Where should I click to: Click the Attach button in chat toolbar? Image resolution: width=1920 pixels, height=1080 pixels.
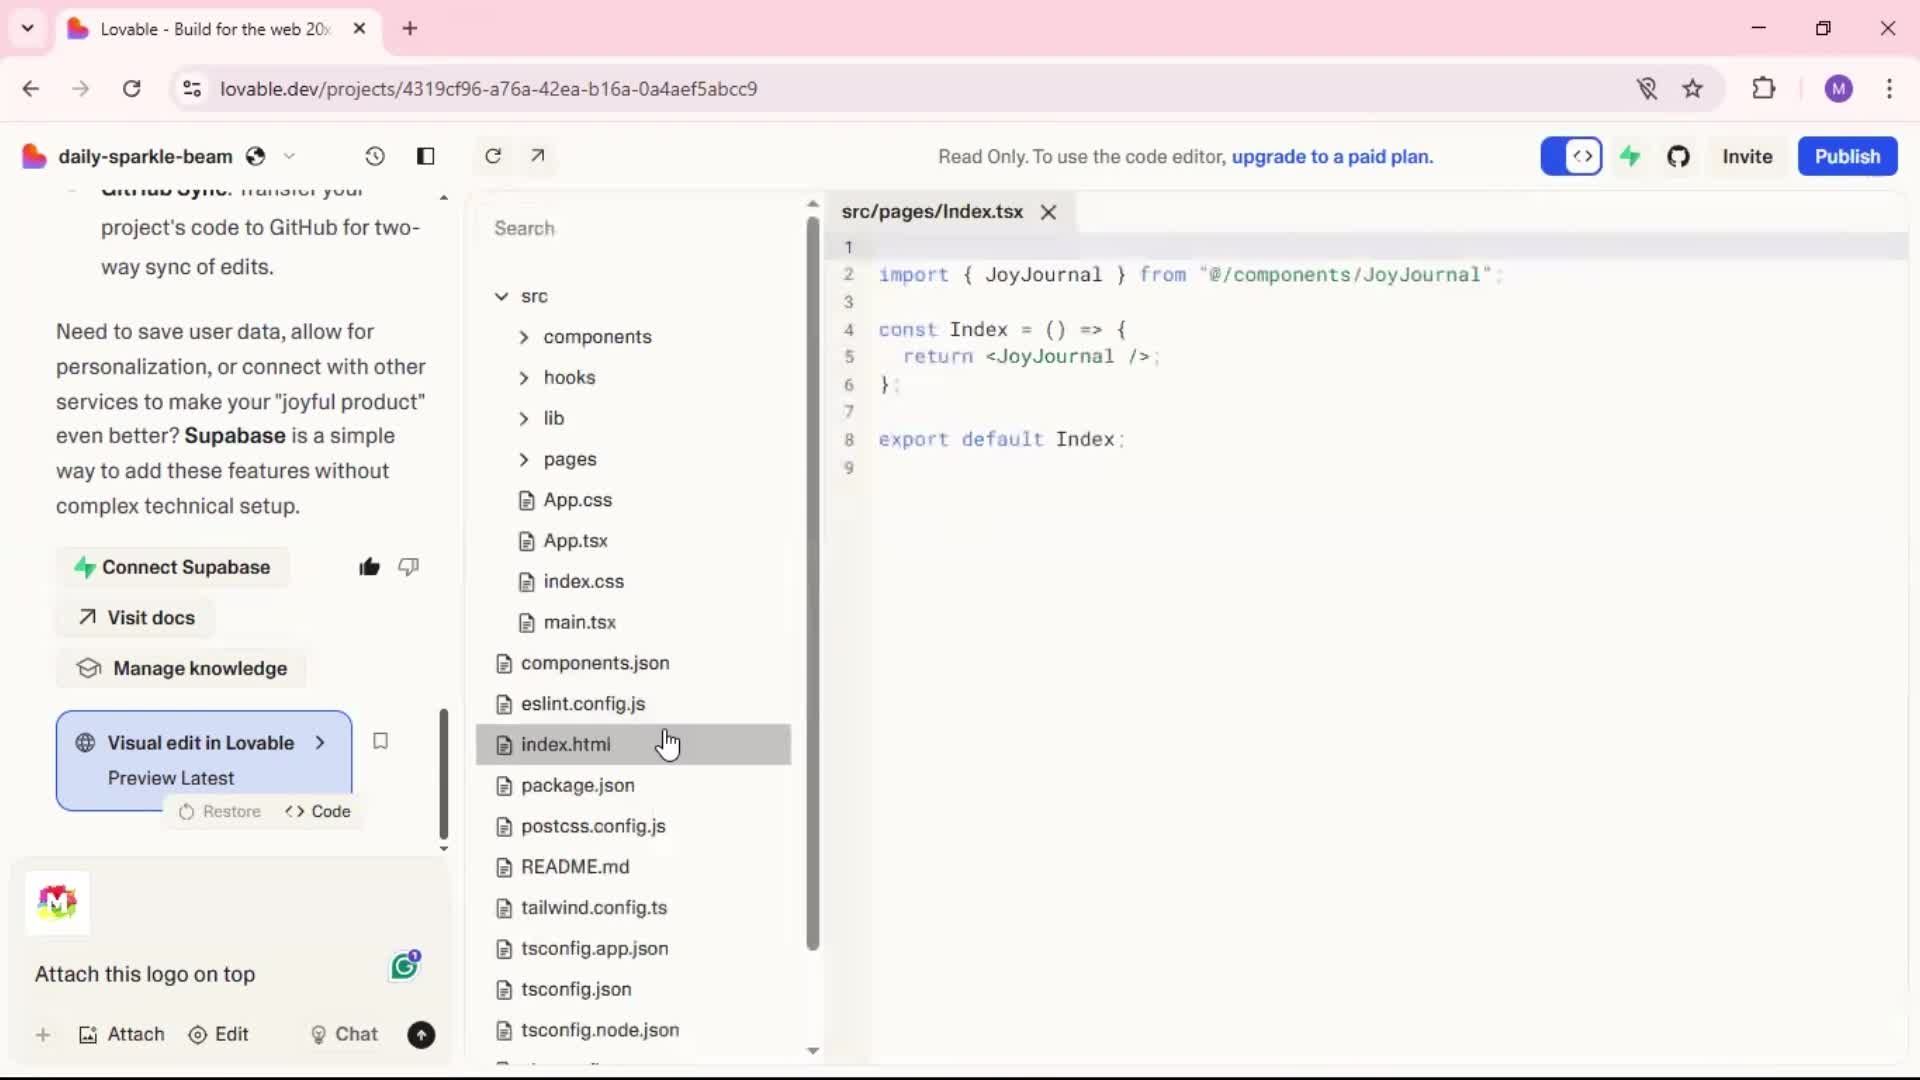[121, 1035]
